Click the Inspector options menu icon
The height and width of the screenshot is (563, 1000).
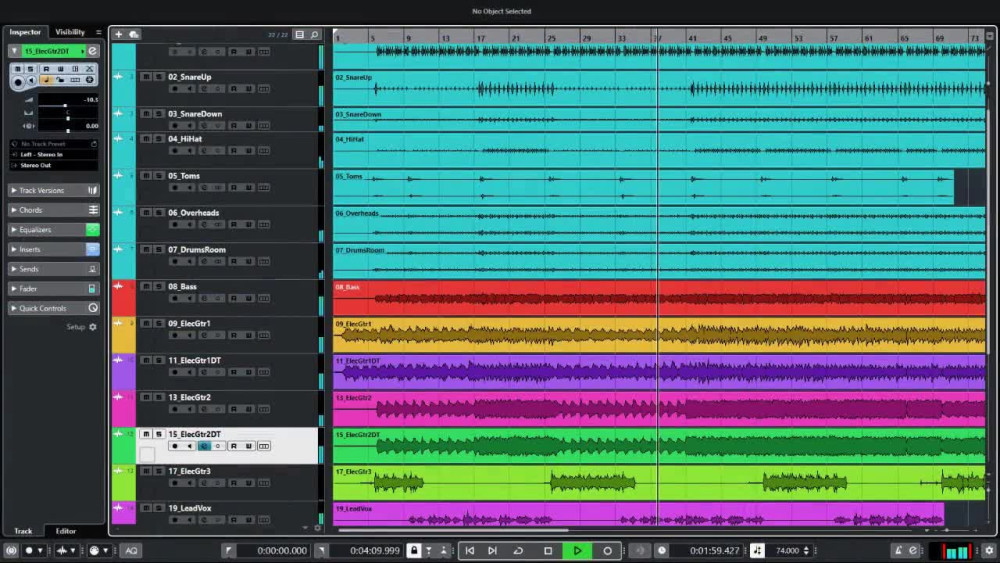pos(98,32)
